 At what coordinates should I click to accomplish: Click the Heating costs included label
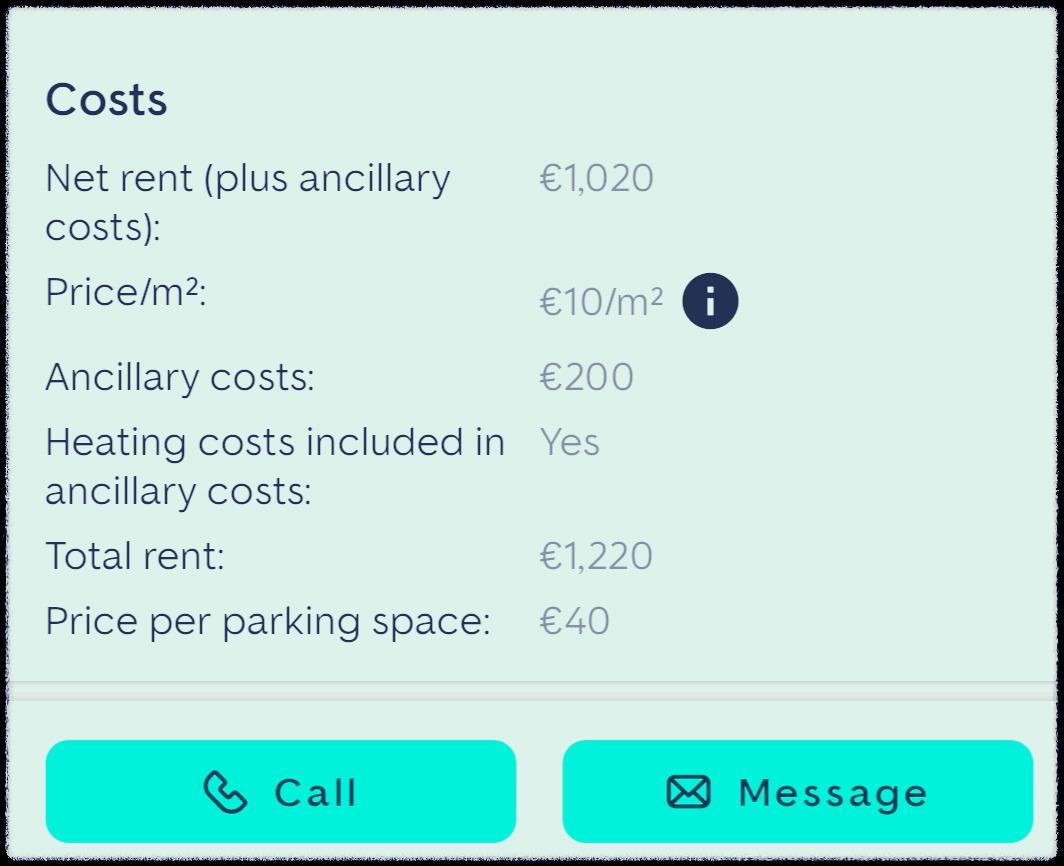point(275,442)
